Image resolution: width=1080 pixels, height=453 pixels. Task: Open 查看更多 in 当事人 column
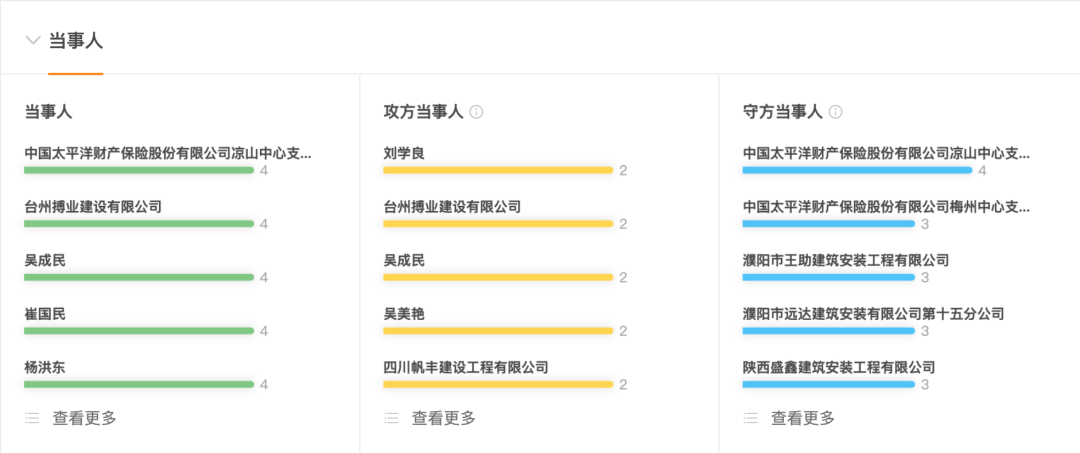tap(85, 418)
